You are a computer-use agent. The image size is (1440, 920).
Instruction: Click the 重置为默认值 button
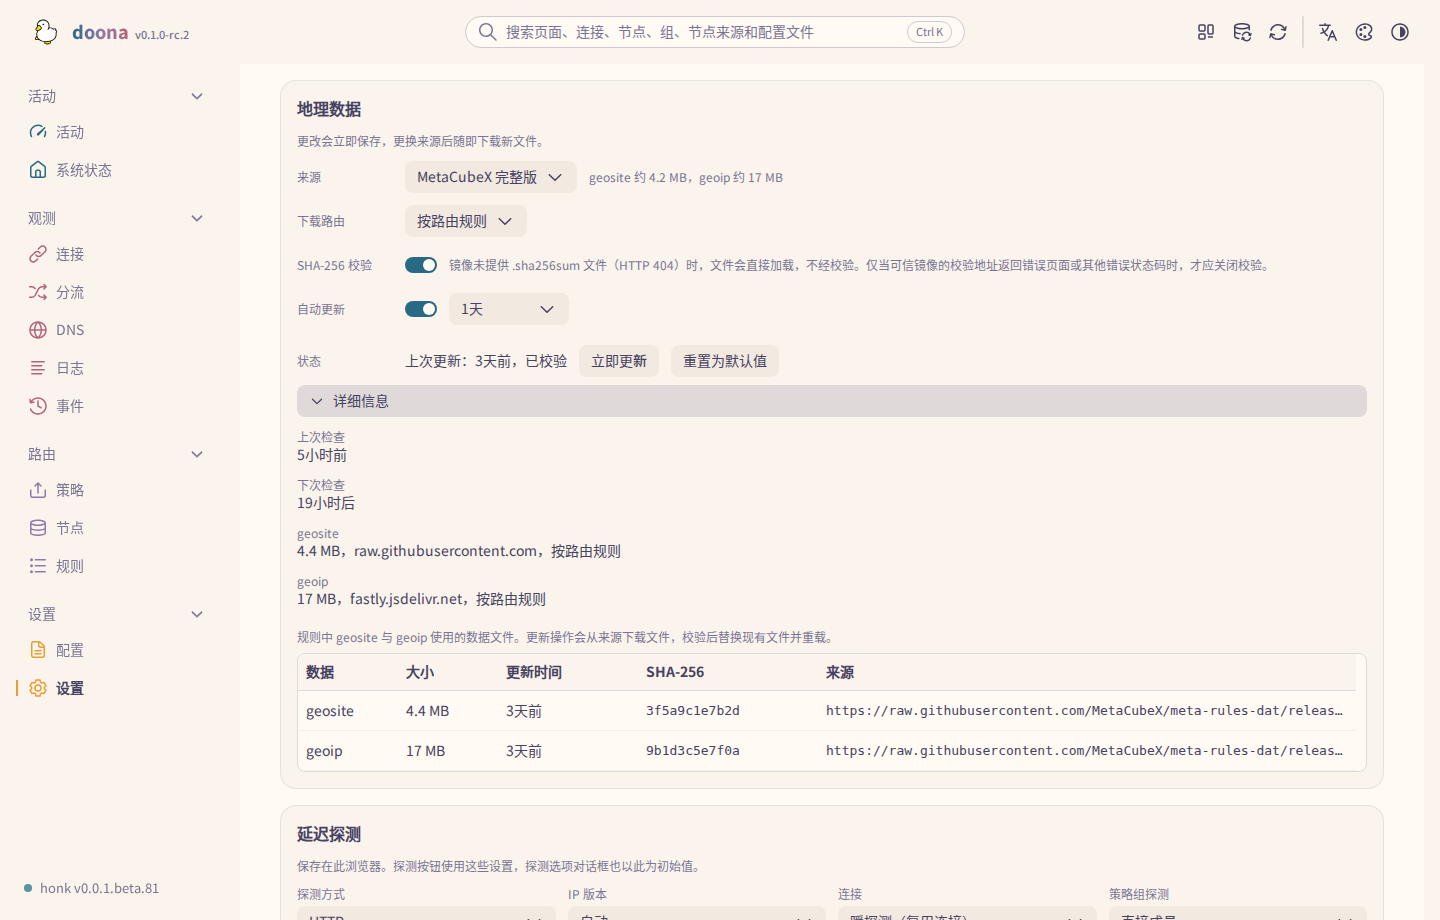725,361
